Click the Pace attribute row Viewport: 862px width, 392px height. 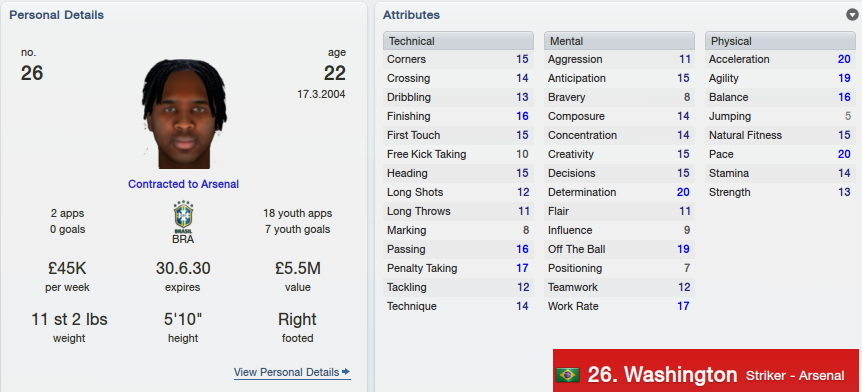[781, 154]
